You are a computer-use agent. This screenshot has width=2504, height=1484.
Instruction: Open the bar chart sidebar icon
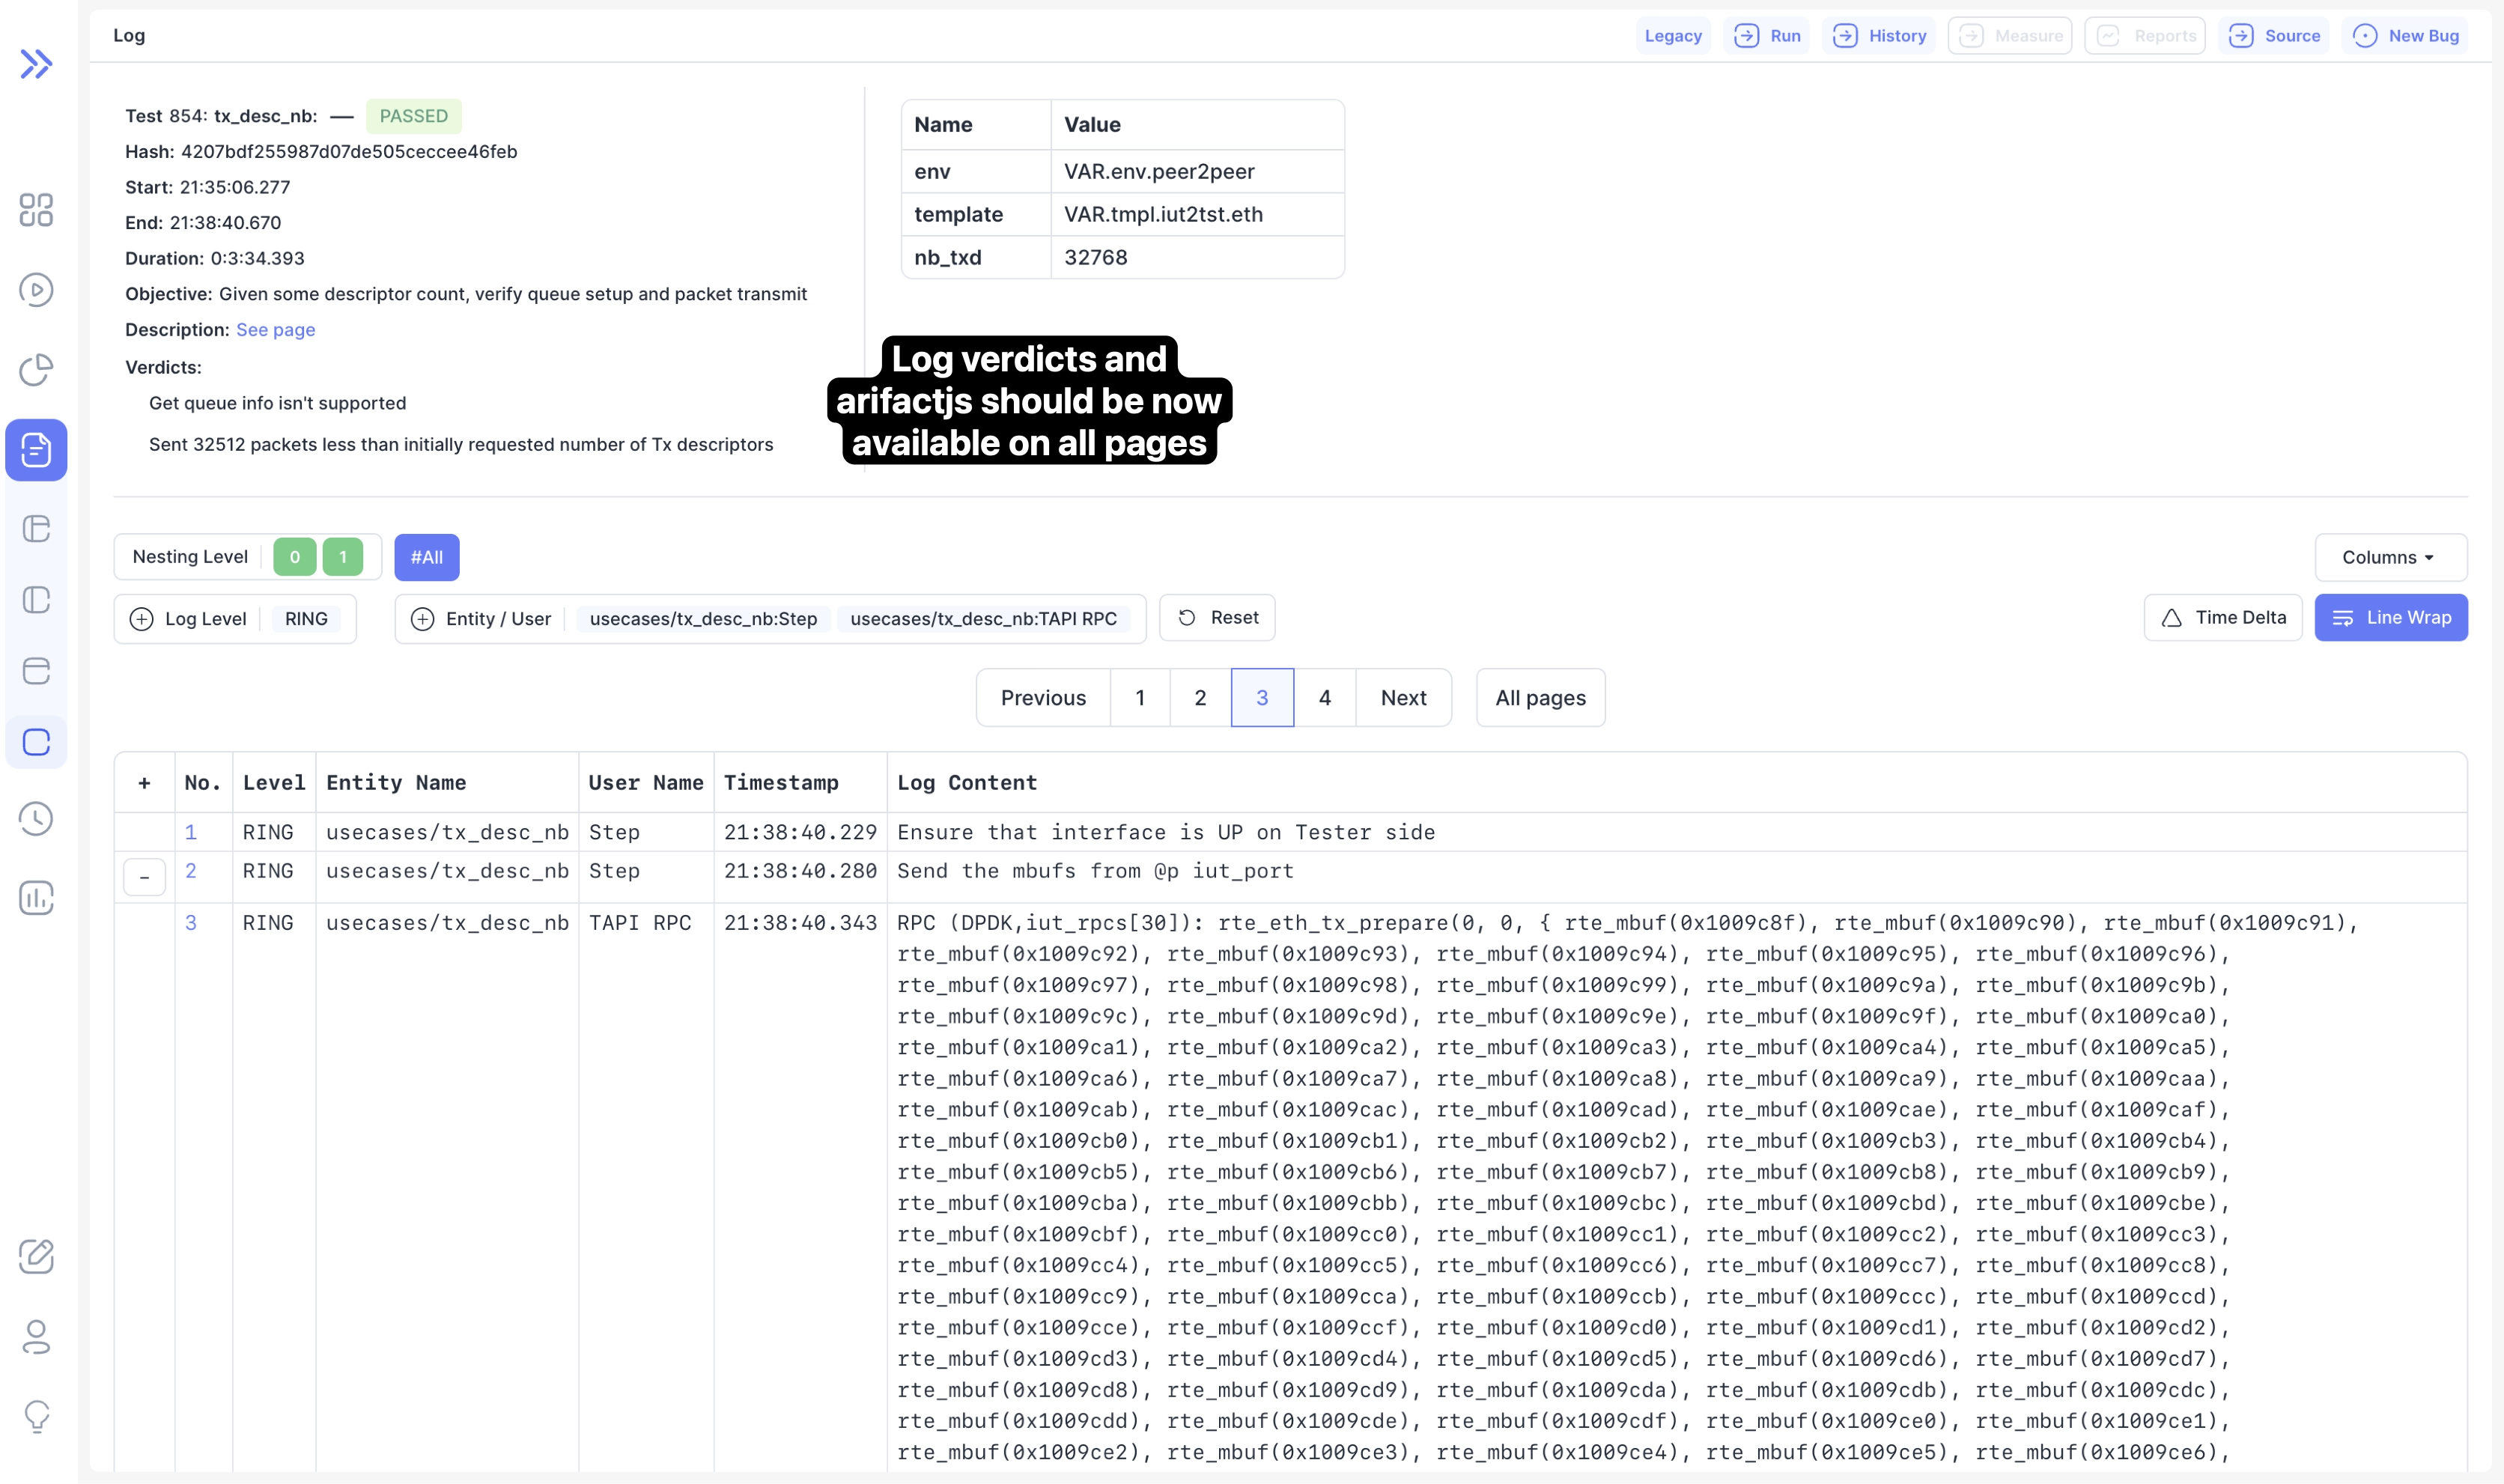coord(36,898)
